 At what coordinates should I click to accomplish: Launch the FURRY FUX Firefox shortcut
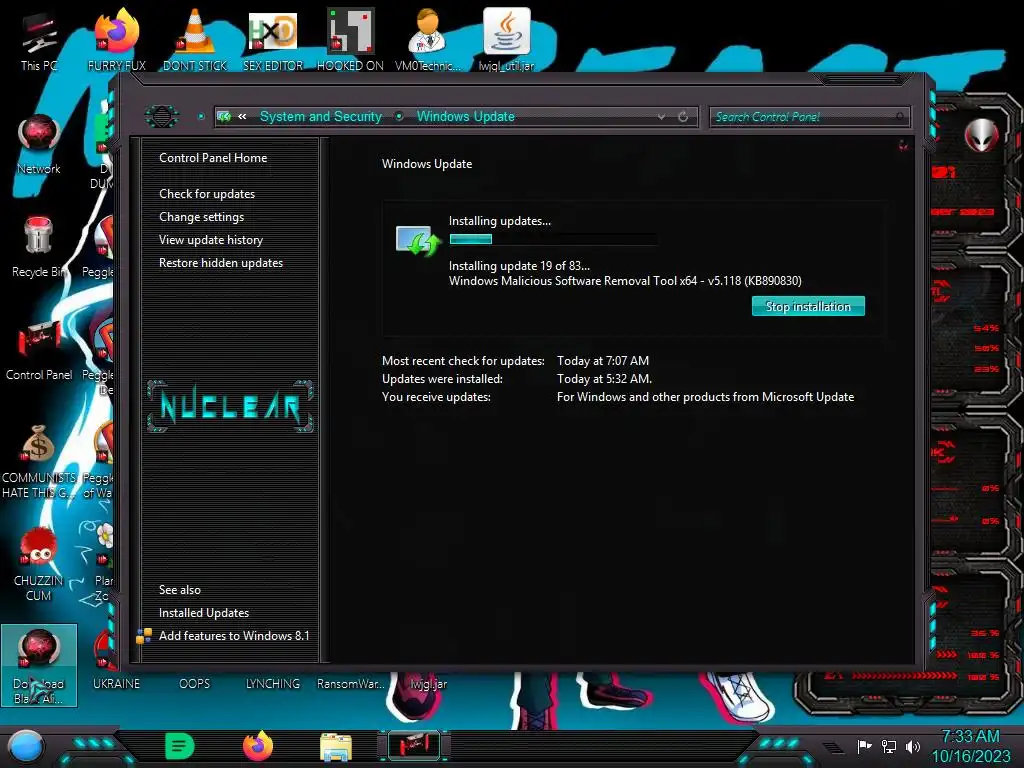tap(117, 40)
